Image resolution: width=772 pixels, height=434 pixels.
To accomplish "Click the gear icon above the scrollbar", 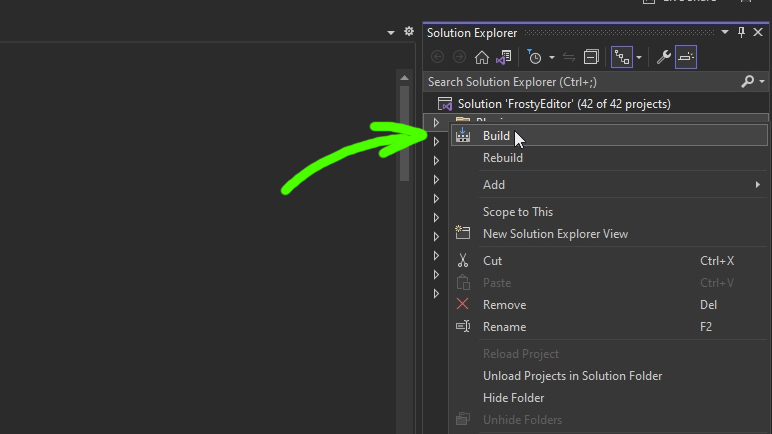I will pos(408,32).
